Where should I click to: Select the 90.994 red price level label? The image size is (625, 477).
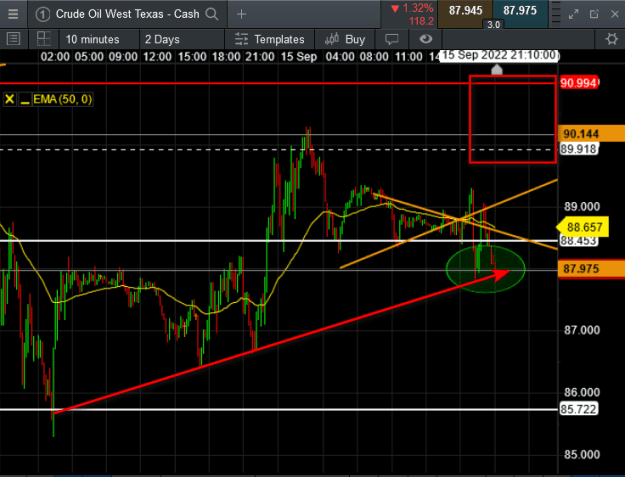click(x=579, y=83)
